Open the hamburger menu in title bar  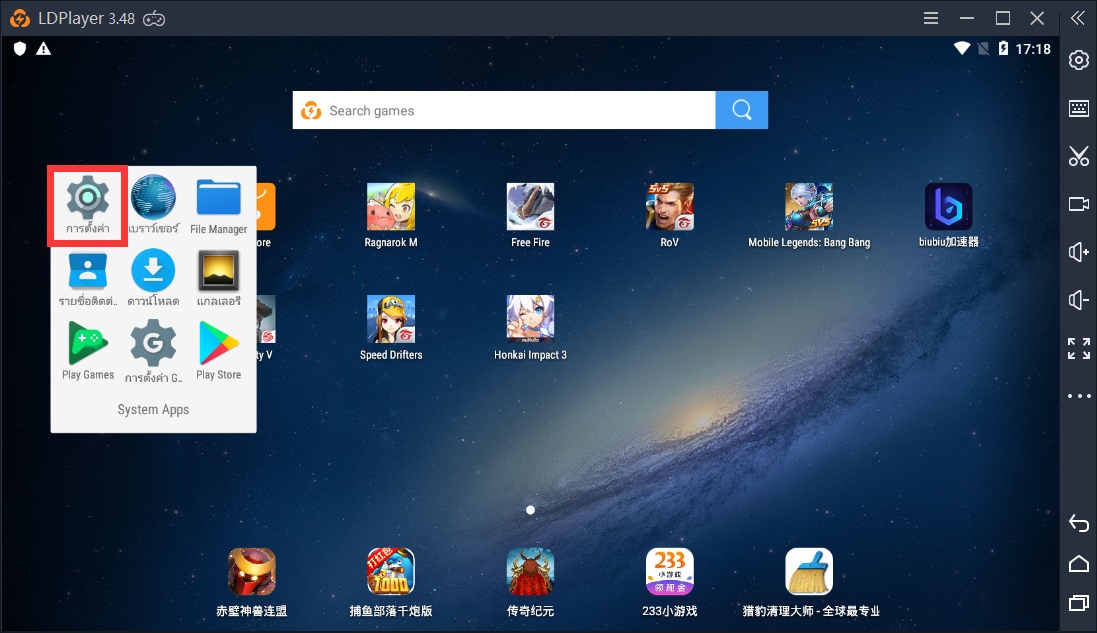coord(930,17)
